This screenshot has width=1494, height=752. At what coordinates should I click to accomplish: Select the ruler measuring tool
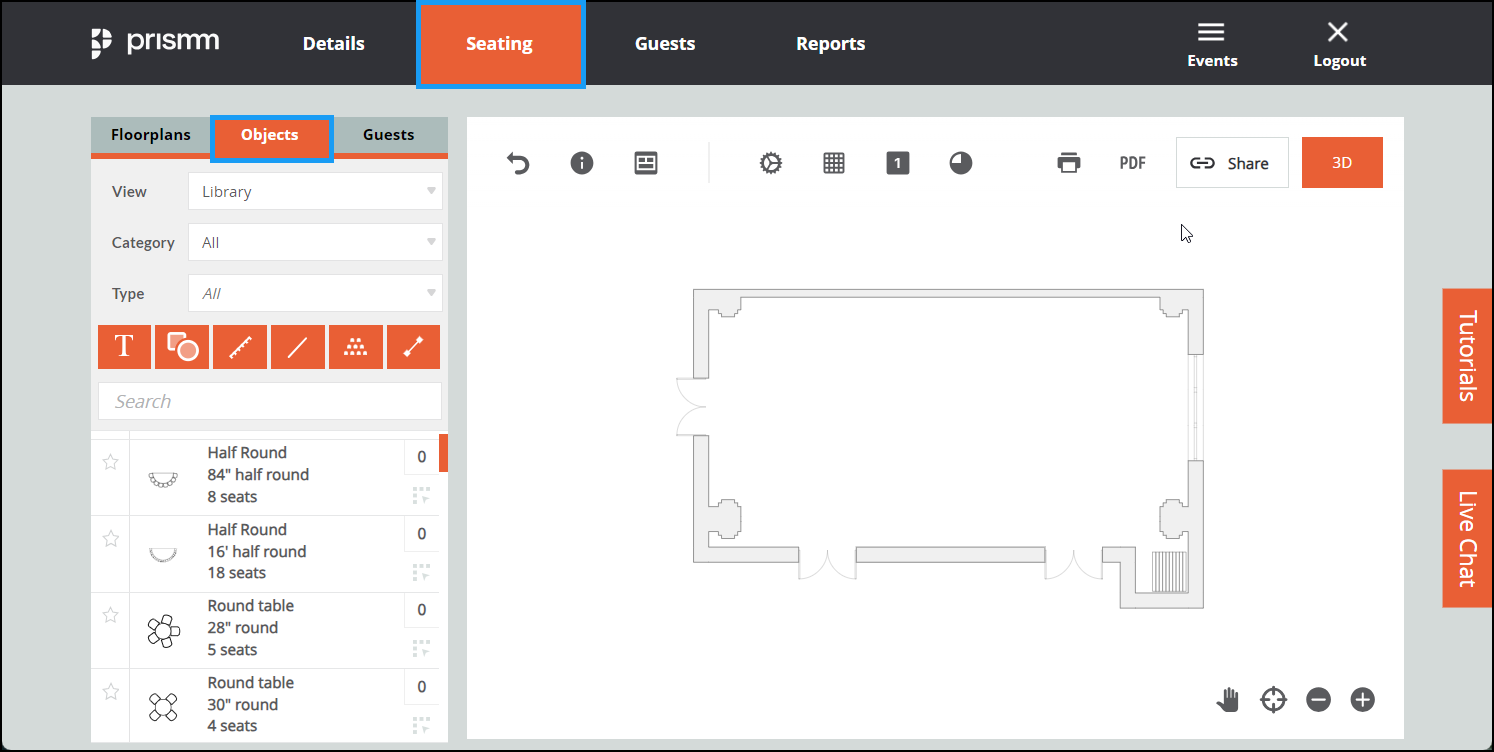240,347
